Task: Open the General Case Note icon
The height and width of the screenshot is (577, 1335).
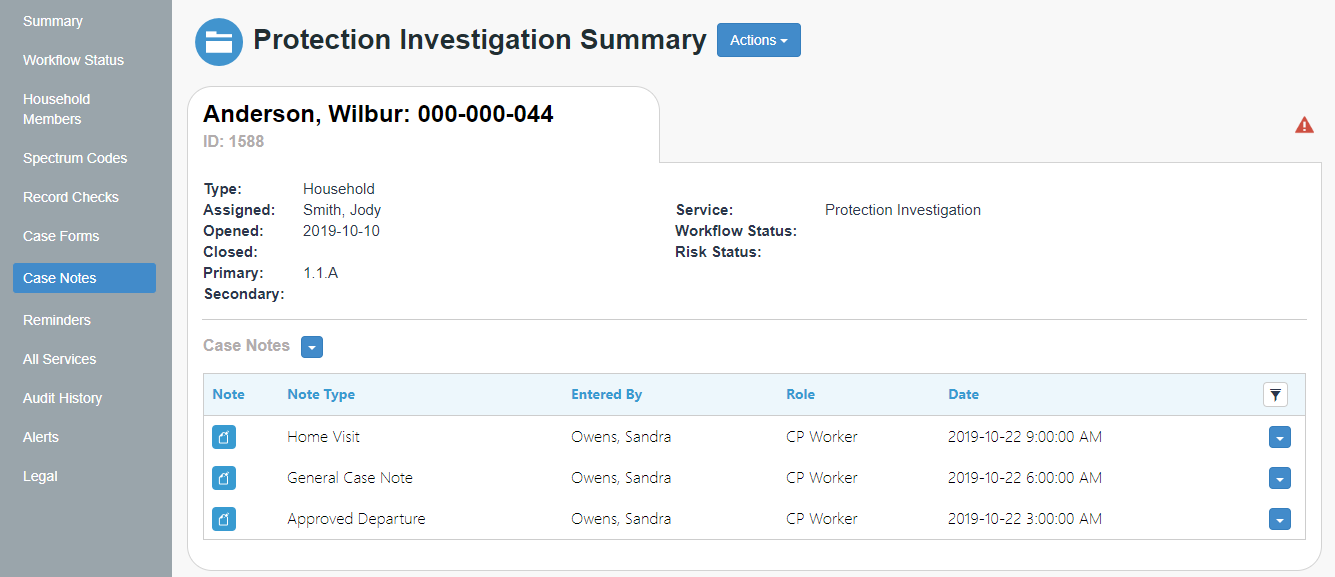Action: [x=224, y=478]
